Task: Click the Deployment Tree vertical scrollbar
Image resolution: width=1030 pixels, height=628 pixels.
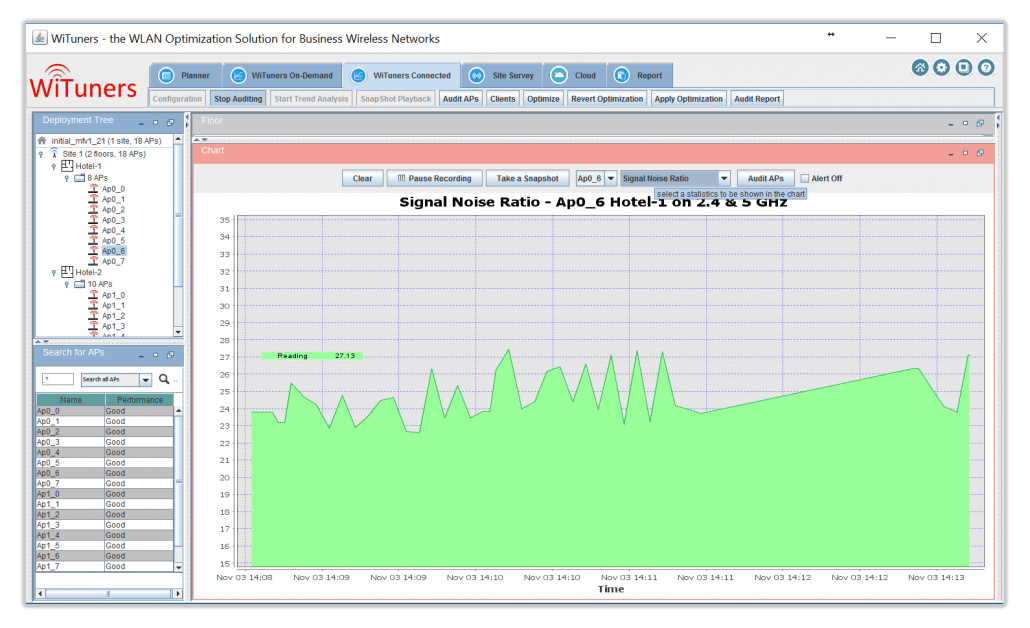Action: (x=178, y=236)
